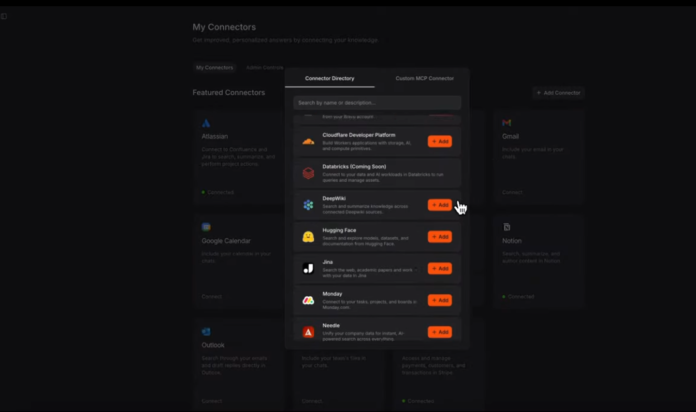Select the My Connectors tab
This screenshot has width=696, height=412.
point(214,67)
